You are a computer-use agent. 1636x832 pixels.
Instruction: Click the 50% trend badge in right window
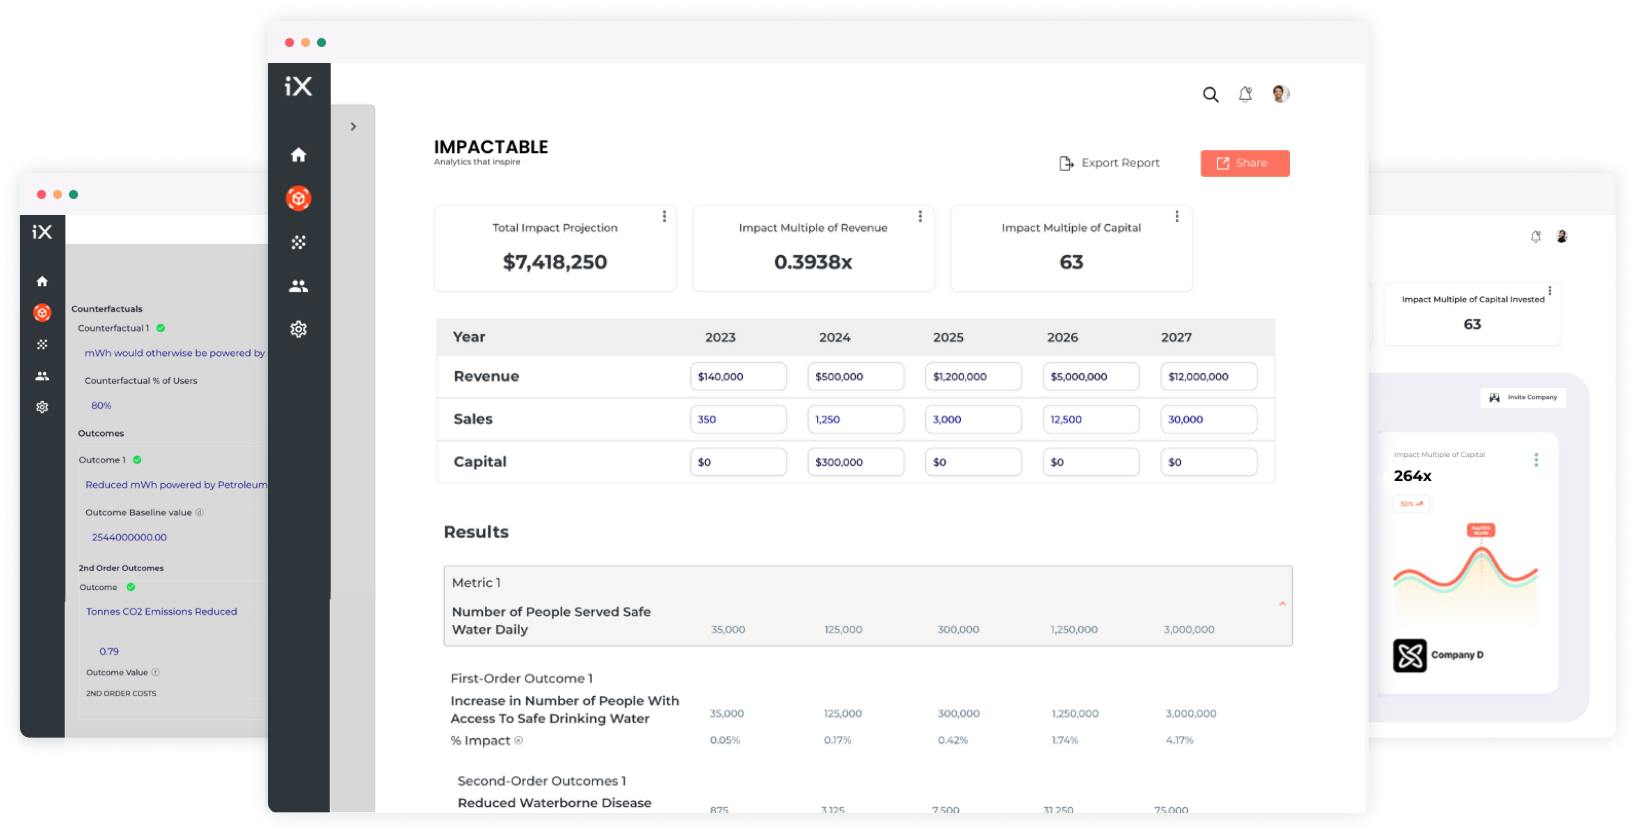pos(1412,504)
